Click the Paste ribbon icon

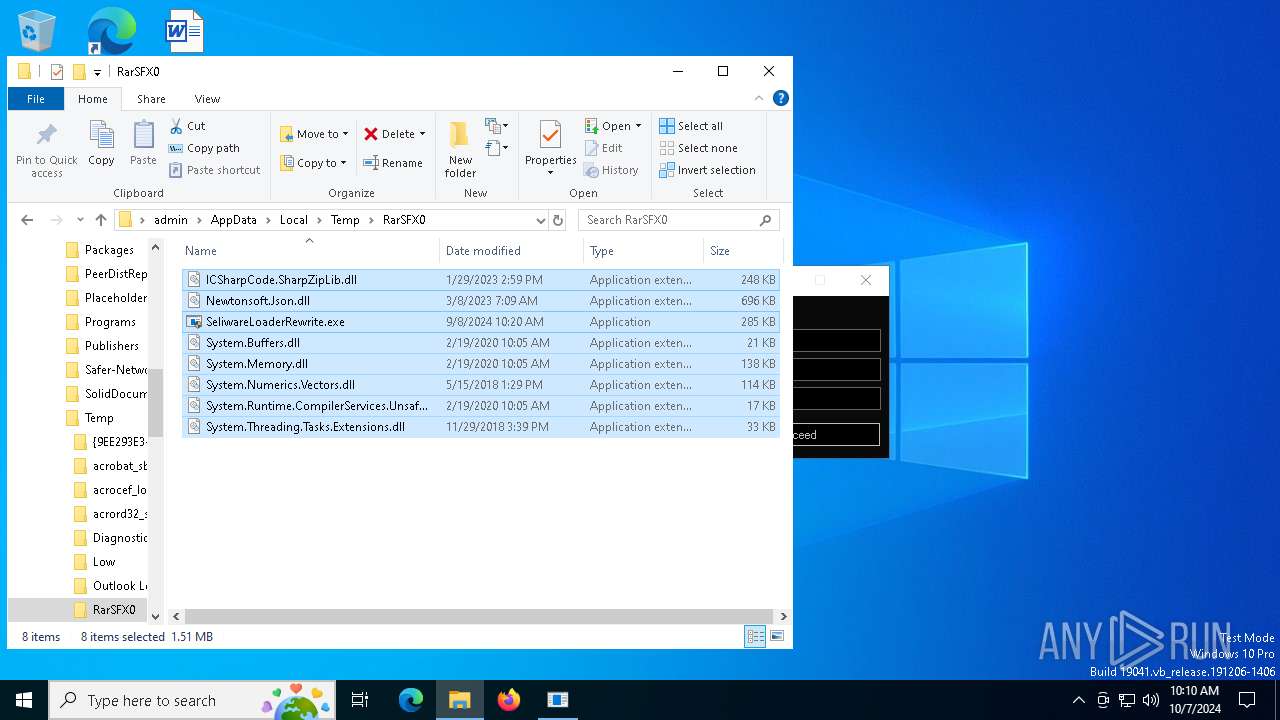(x=143, y=143)
